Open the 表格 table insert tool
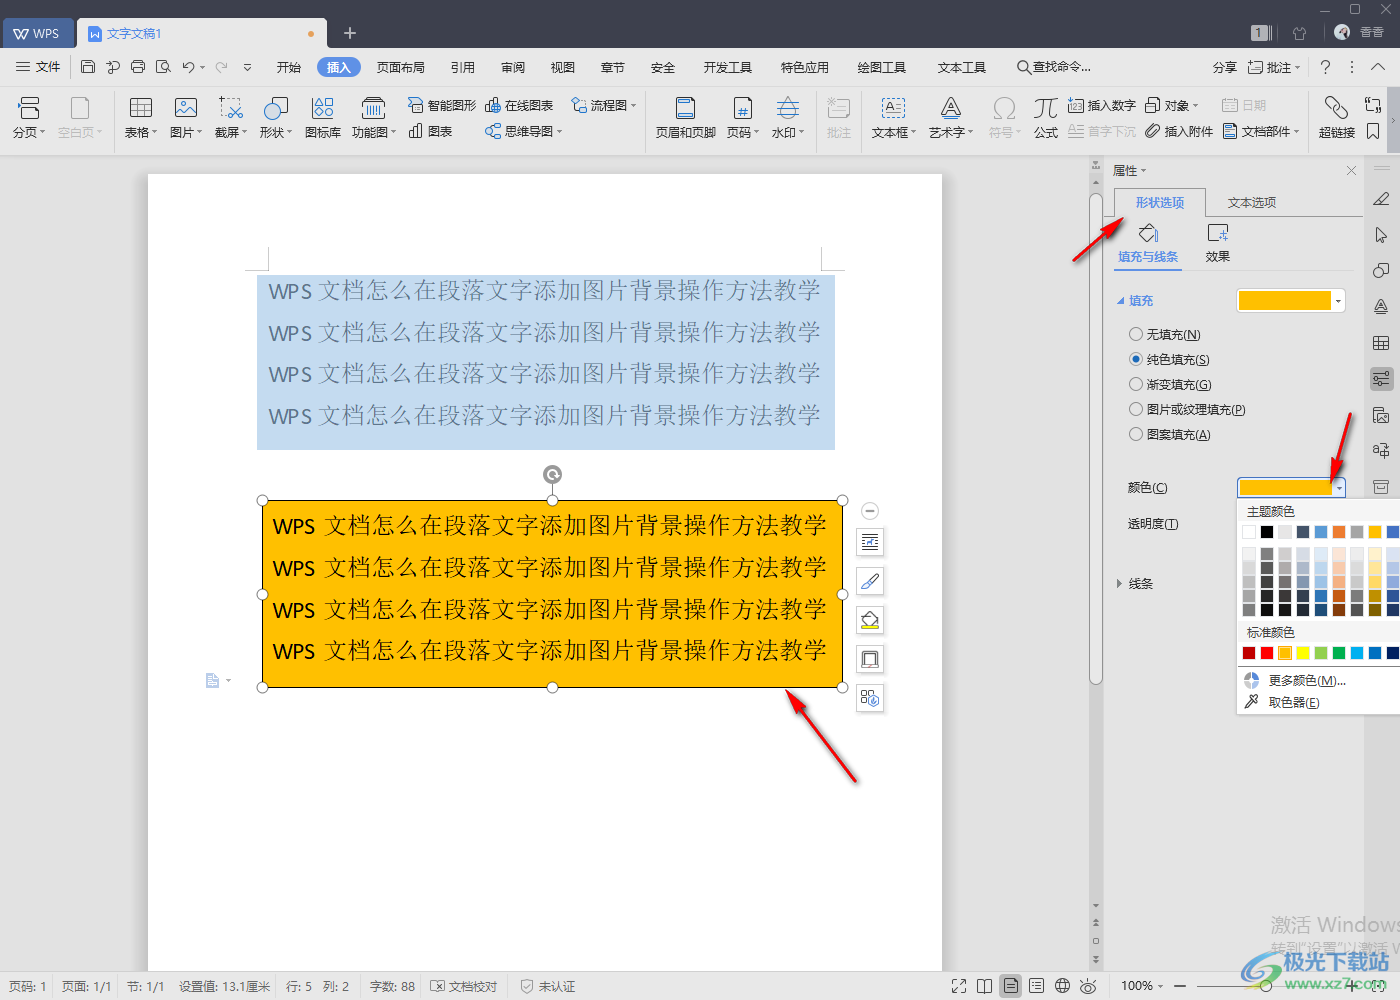1400x1000 pixels. click(x=141, y=117)
